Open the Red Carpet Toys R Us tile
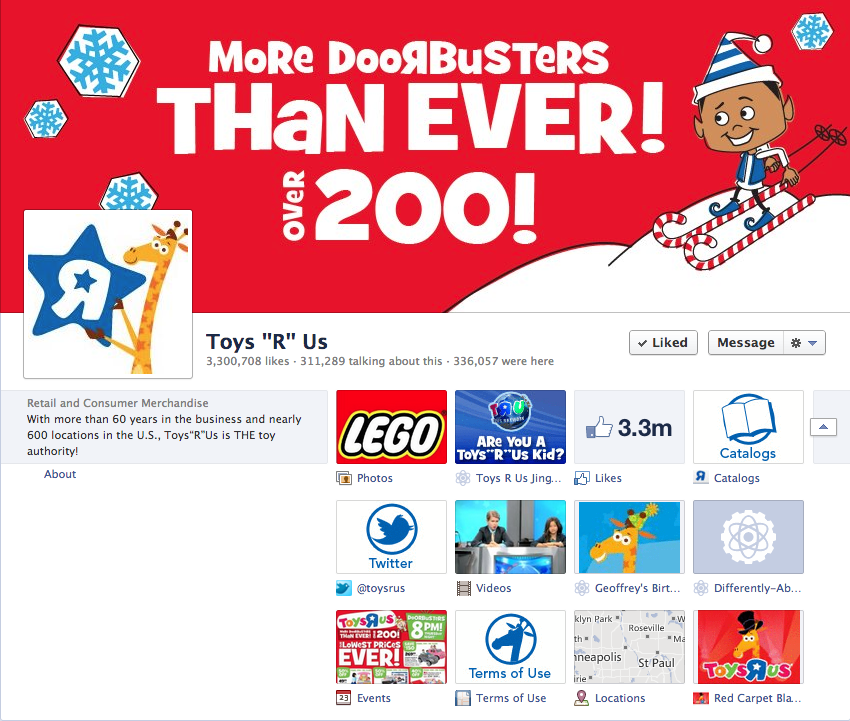The height and width of the screenshot is (721, 850). [x=748, y=647]
